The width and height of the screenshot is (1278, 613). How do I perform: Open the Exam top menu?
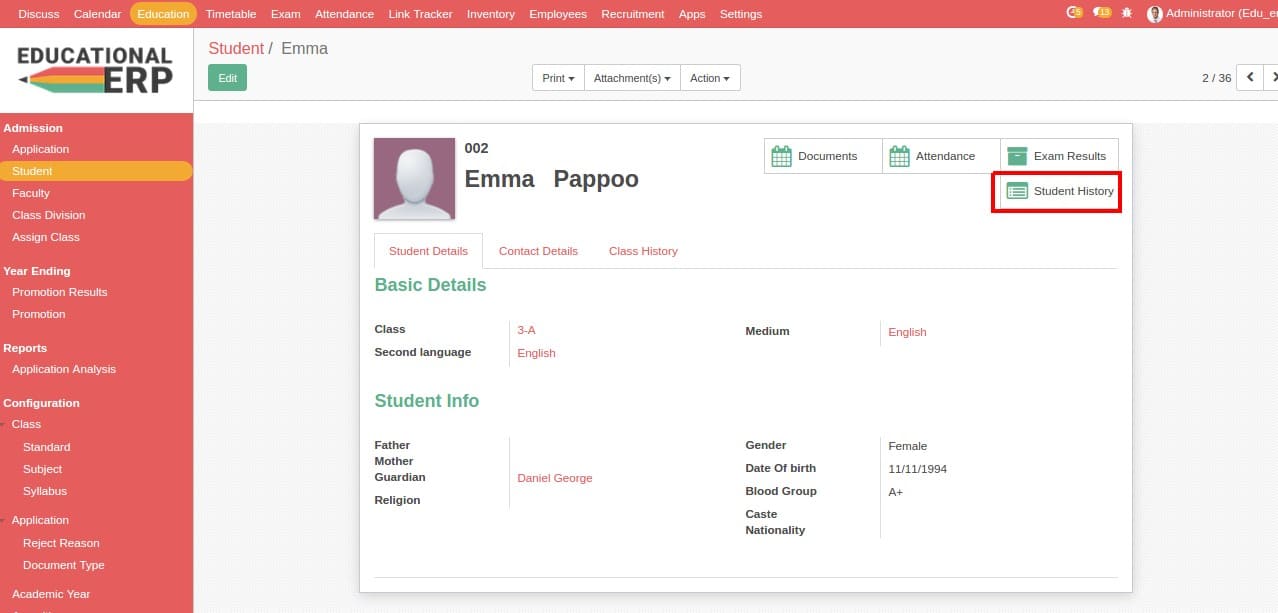click(x=286, y=14)
